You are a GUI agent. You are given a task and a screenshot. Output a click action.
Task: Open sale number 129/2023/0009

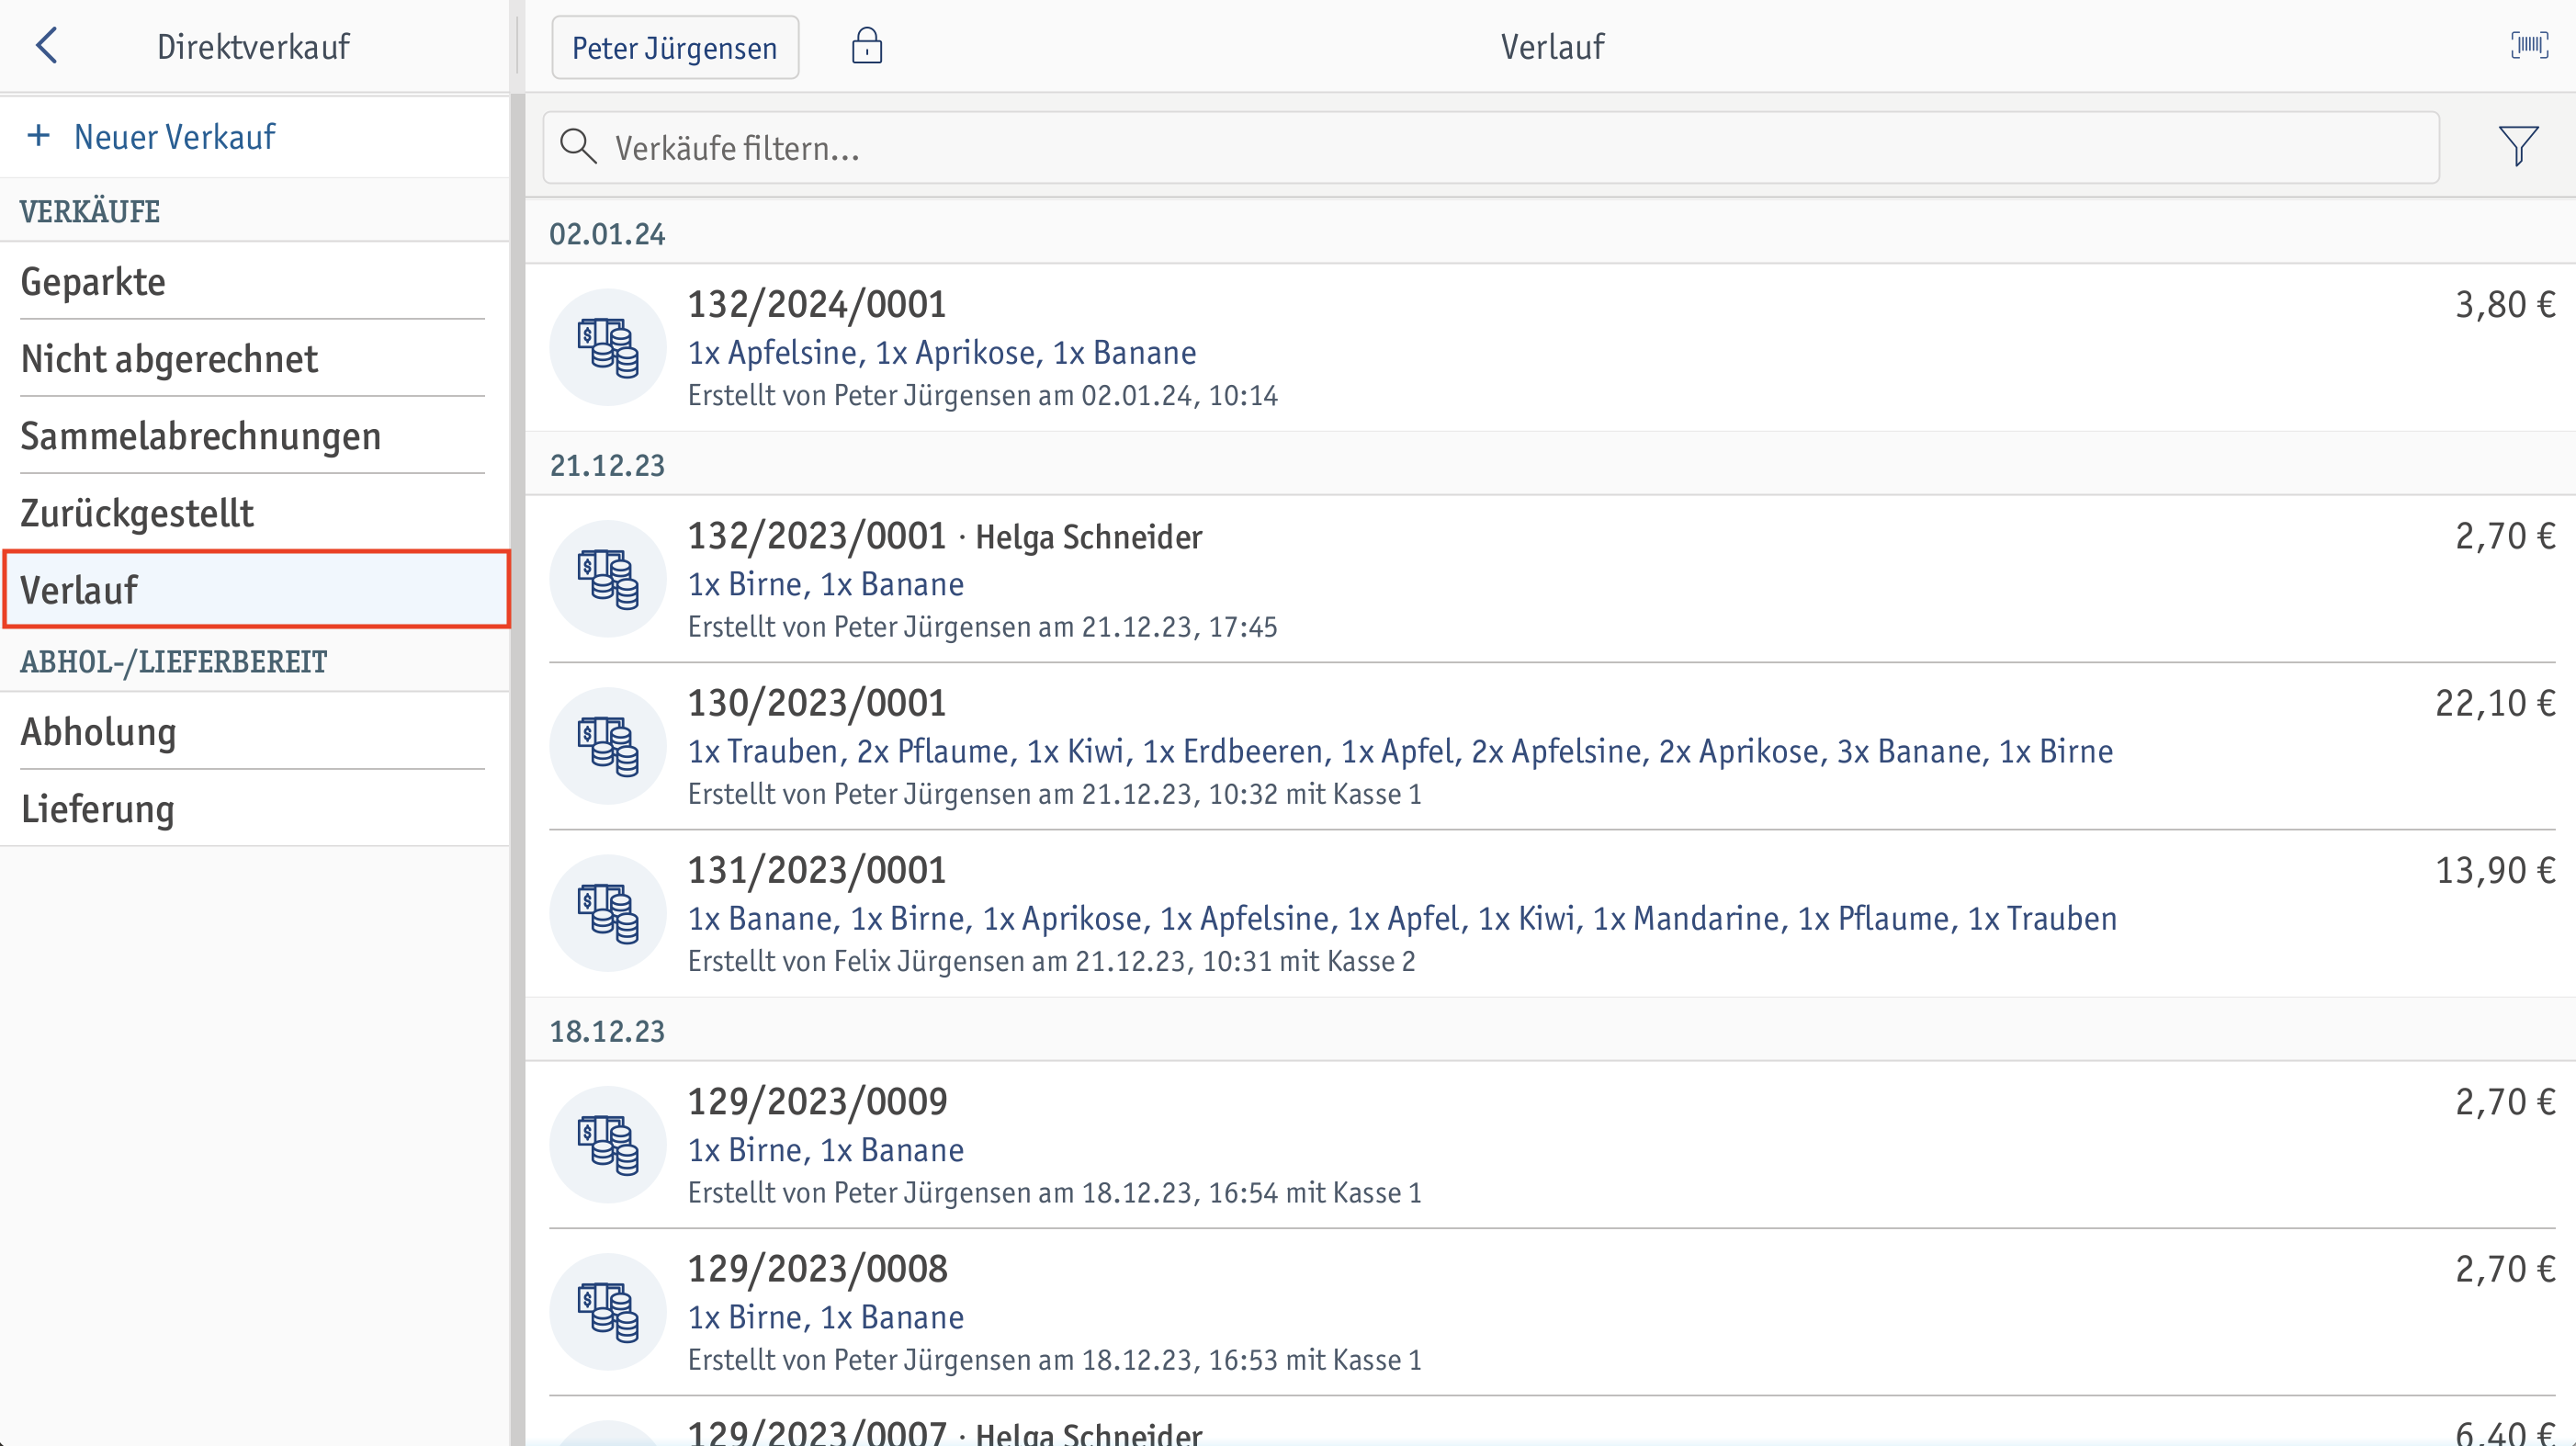[x=1551, y=1145]
